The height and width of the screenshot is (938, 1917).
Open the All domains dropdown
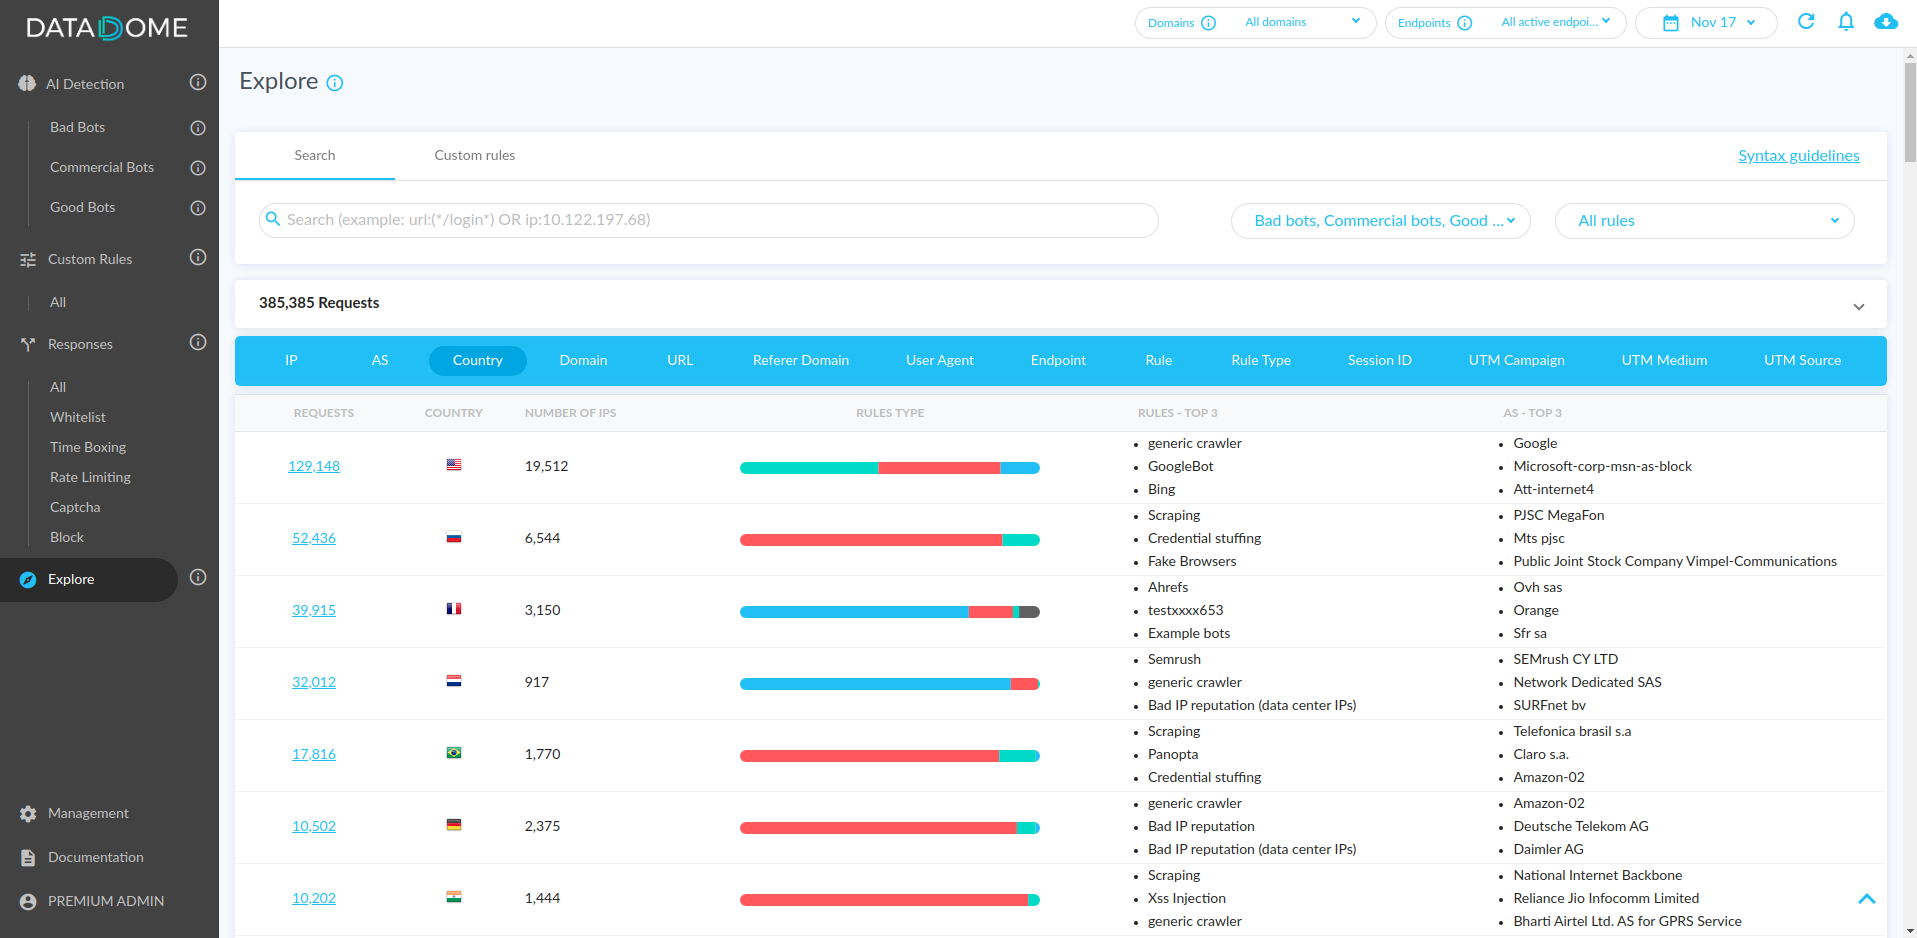point(1302,22)
